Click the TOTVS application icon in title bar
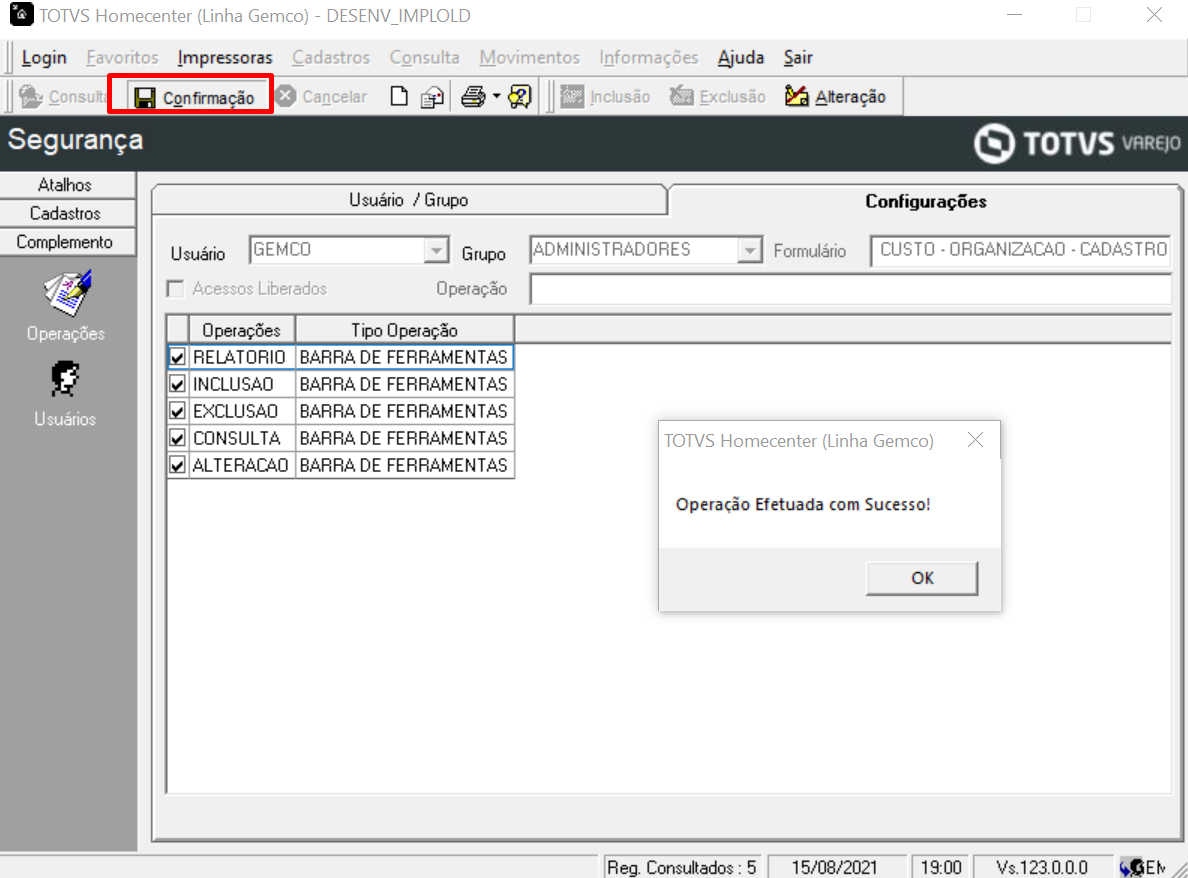 tap(21, 14)
